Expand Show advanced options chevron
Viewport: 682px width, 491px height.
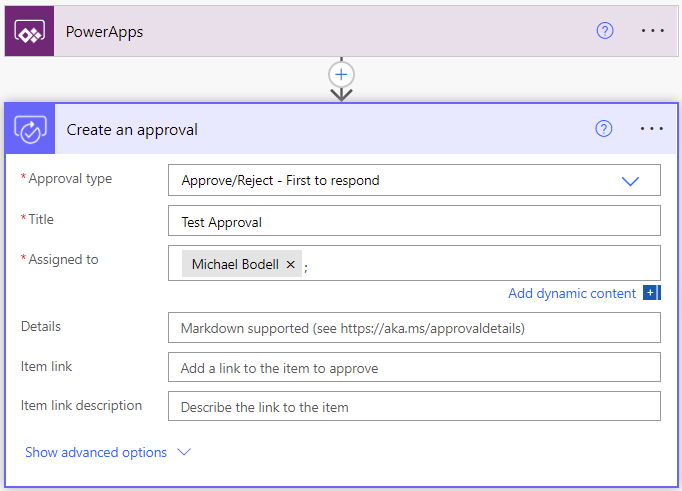tap(184, 452)
